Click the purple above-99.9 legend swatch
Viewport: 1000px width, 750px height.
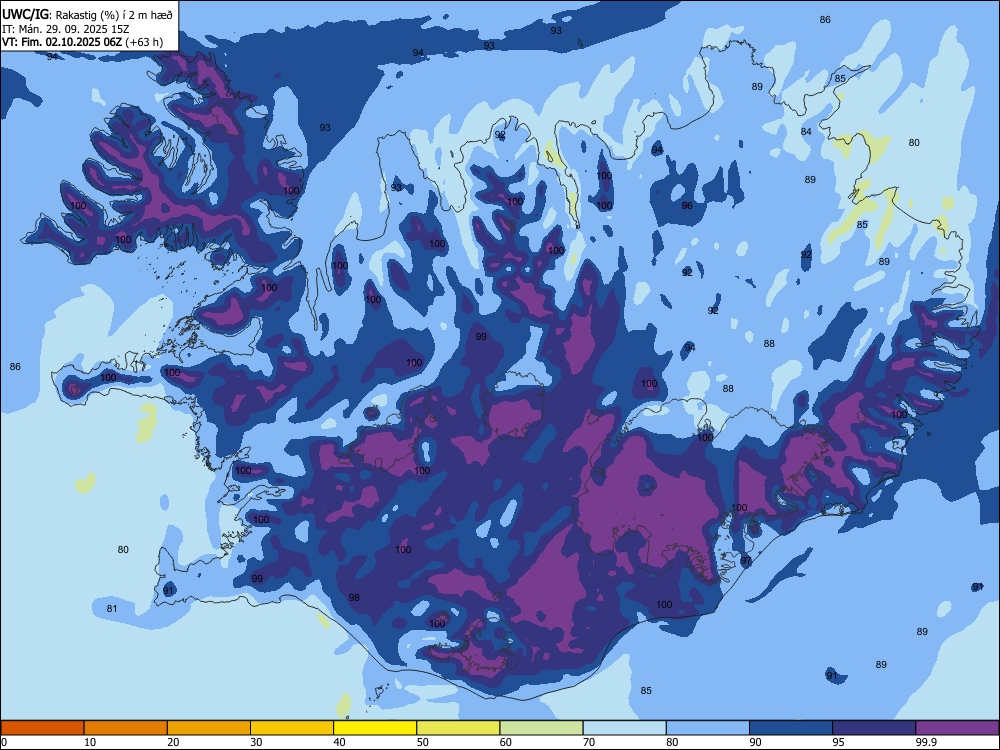[957, 728]
